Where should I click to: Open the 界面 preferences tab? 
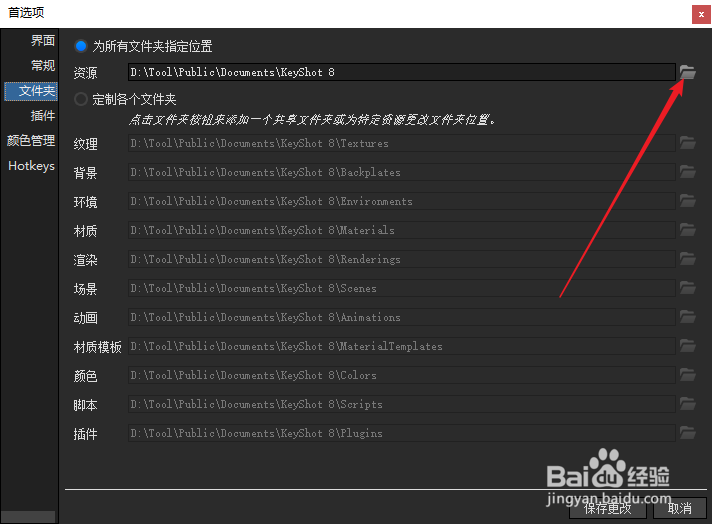(43, 40)
